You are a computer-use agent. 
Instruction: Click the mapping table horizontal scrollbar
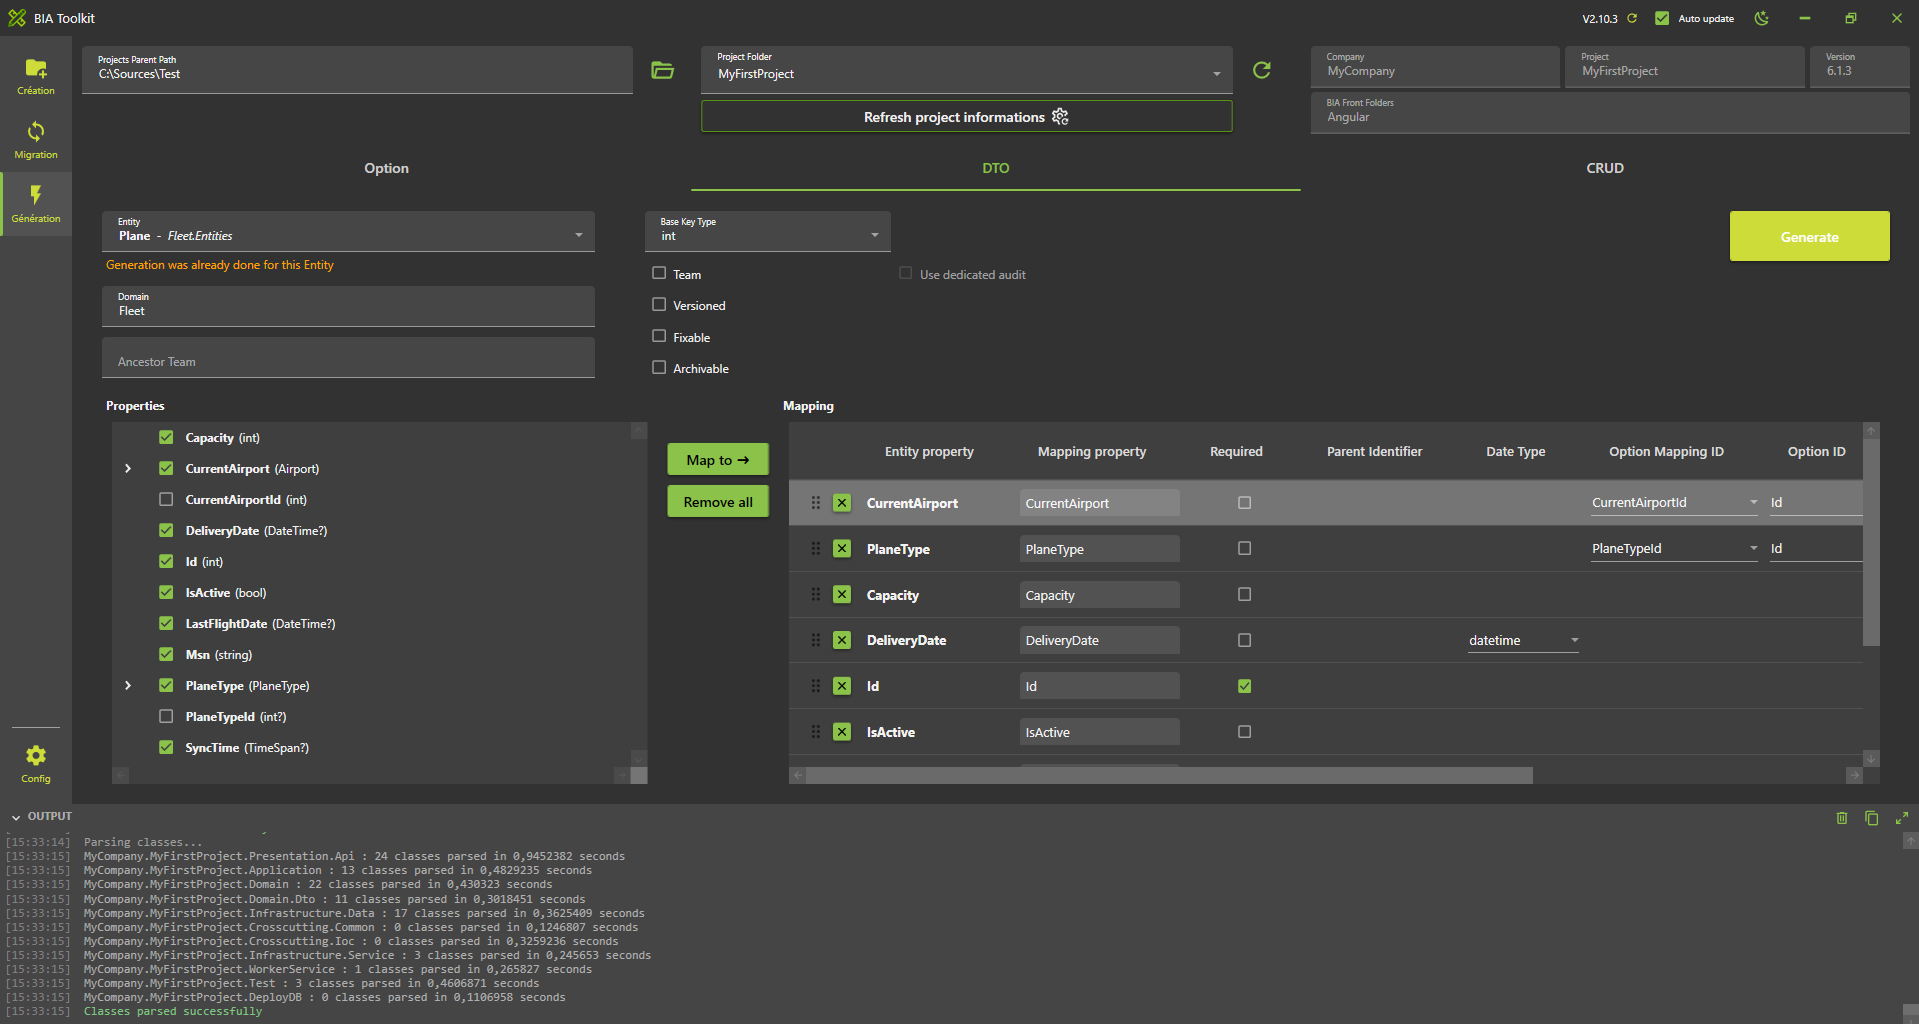click(1169, 775)
